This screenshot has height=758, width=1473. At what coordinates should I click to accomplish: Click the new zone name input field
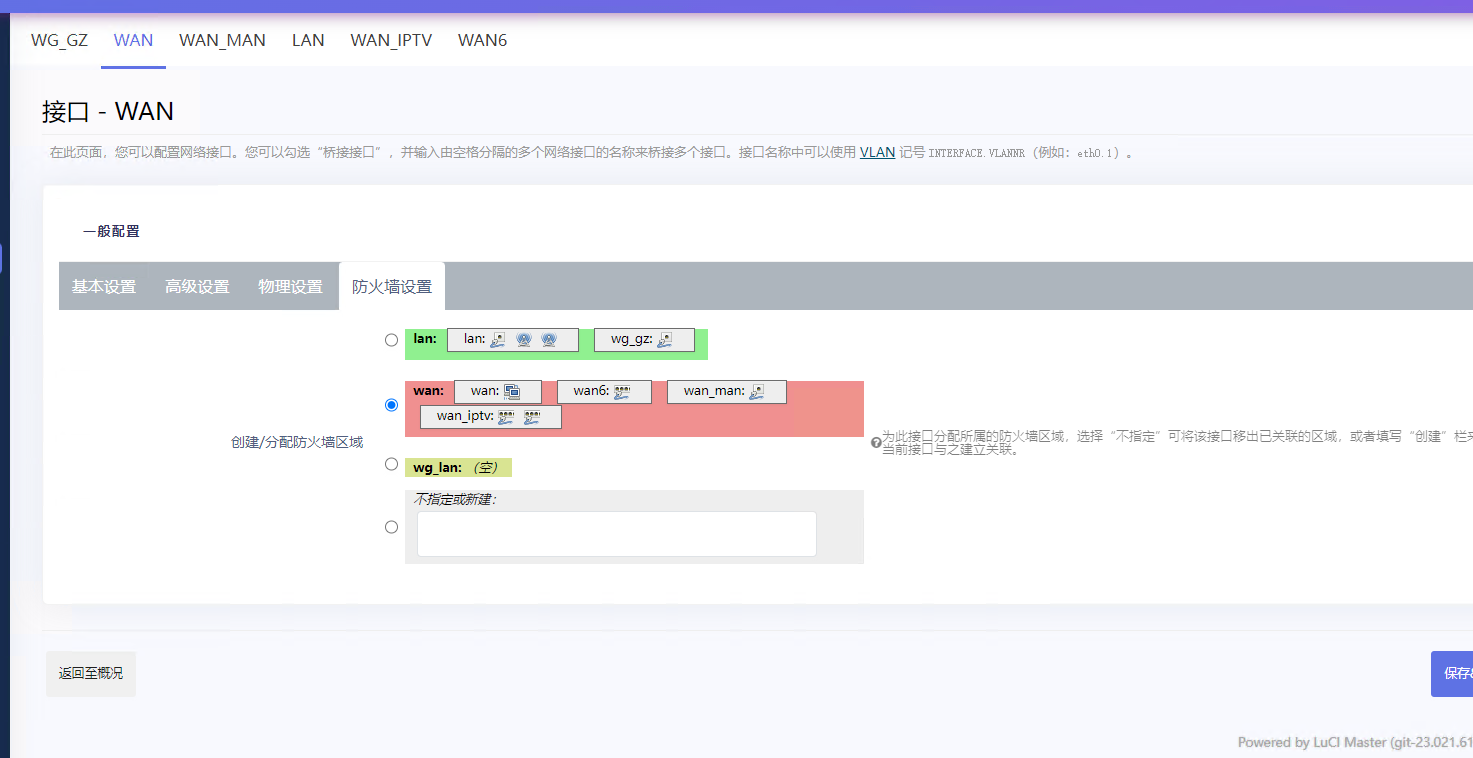tap(616, 534)
